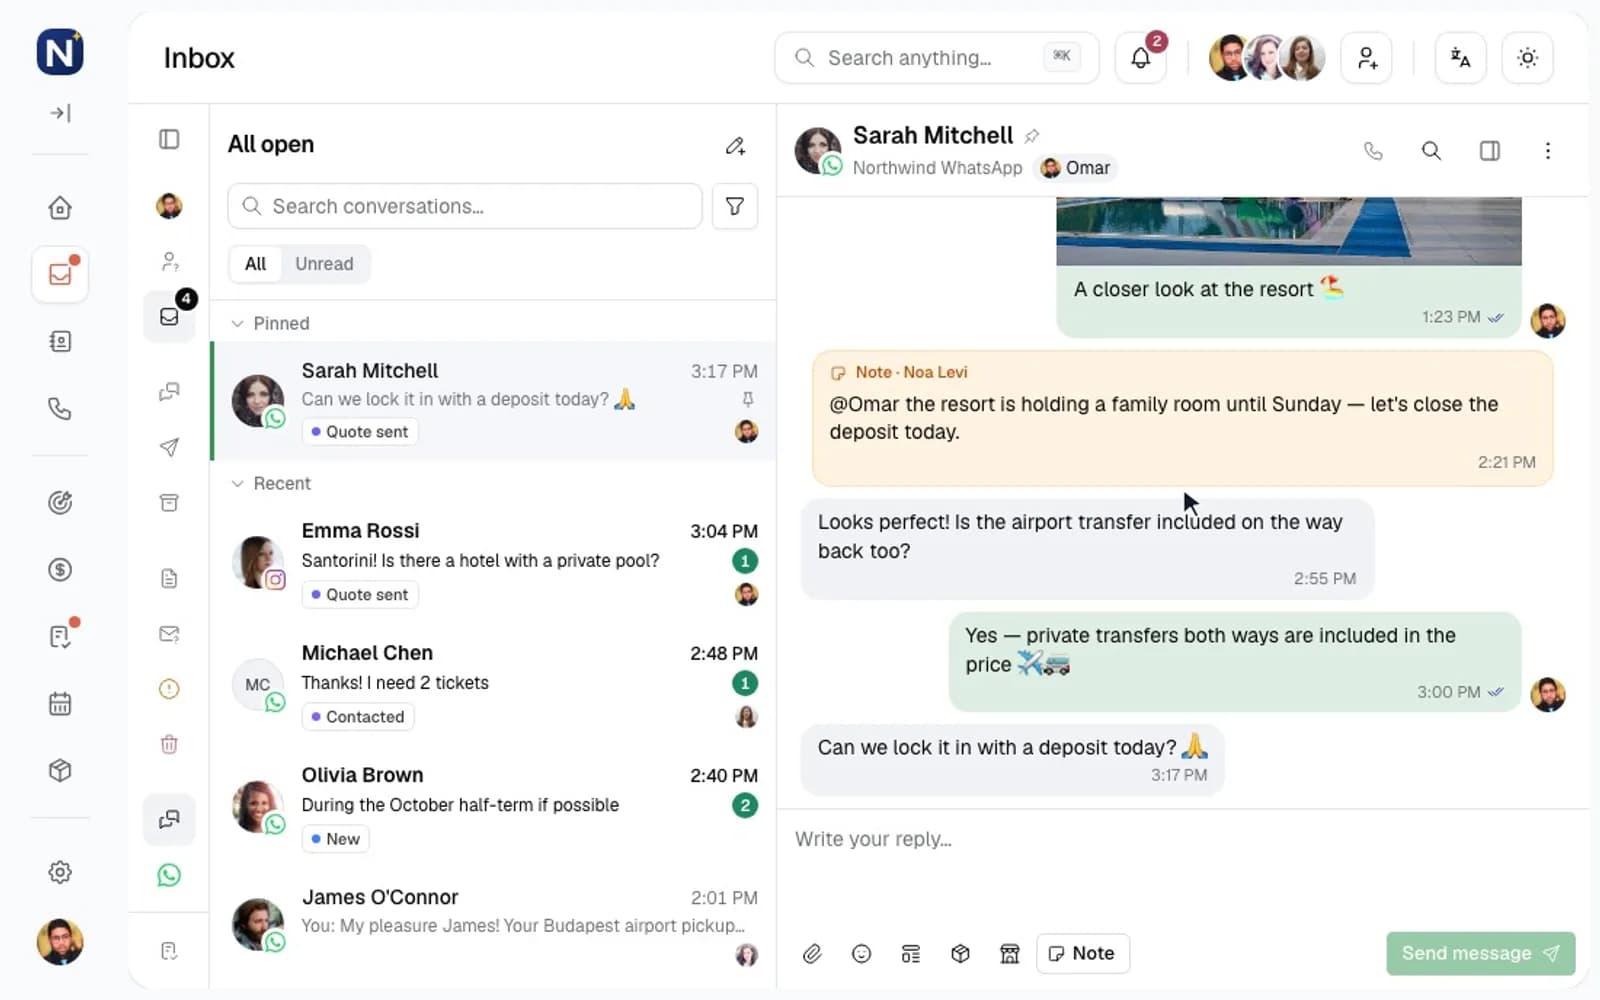Click the Search conversations field

click(465, 206)
